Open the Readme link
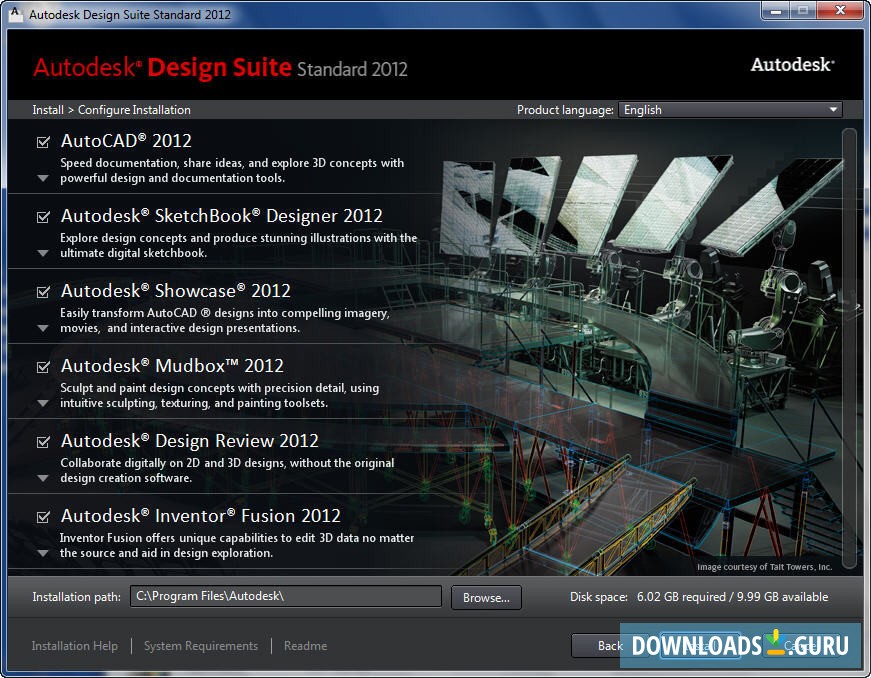 [305, 646]
